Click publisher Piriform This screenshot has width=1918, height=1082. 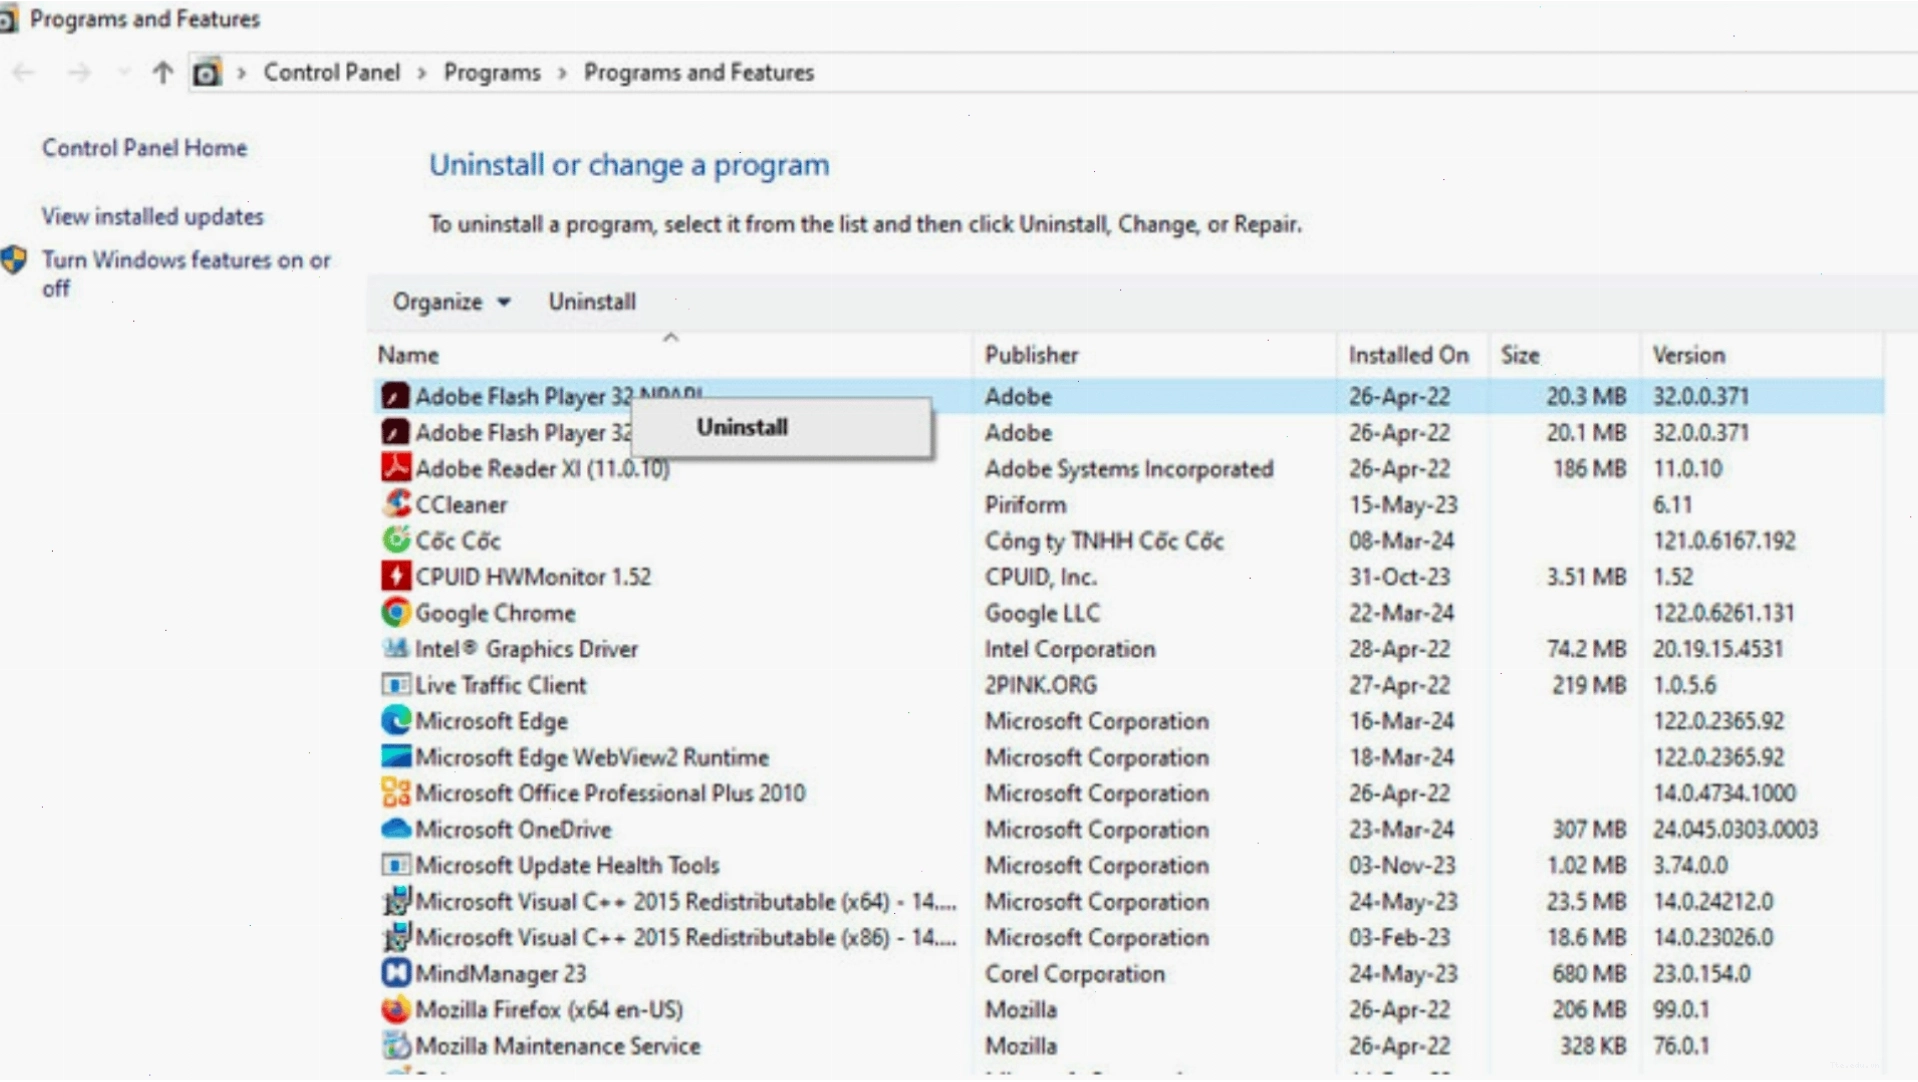[1025, 505]
